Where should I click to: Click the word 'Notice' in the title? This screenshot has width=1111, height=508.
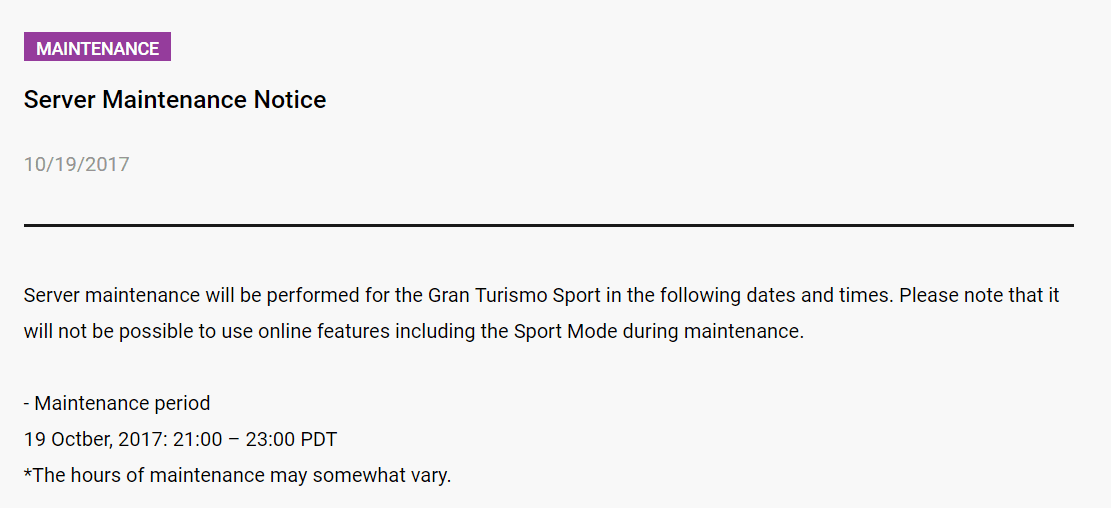click(290, 100)
